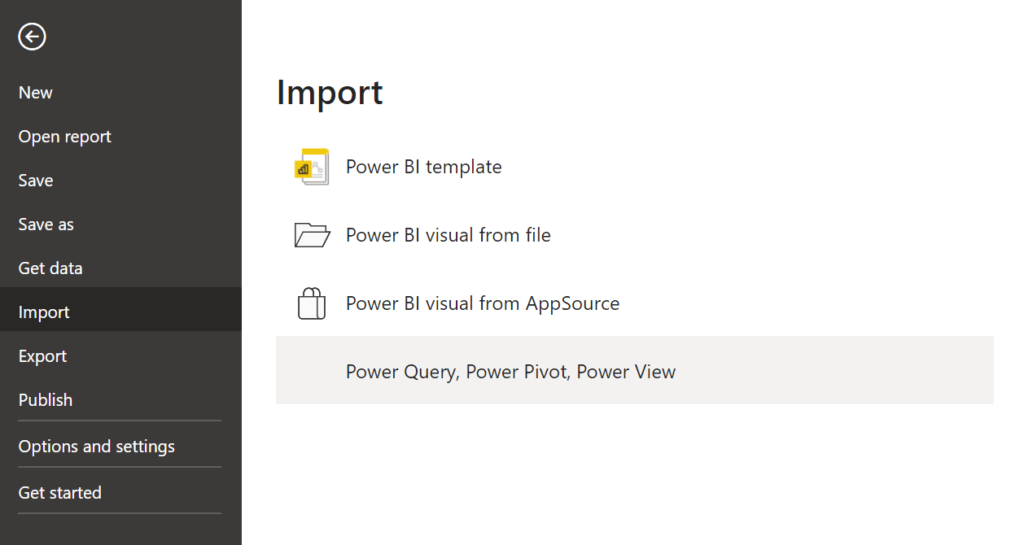Open the Save as option
Screen dimensions: 1024x545
(46, 225)
